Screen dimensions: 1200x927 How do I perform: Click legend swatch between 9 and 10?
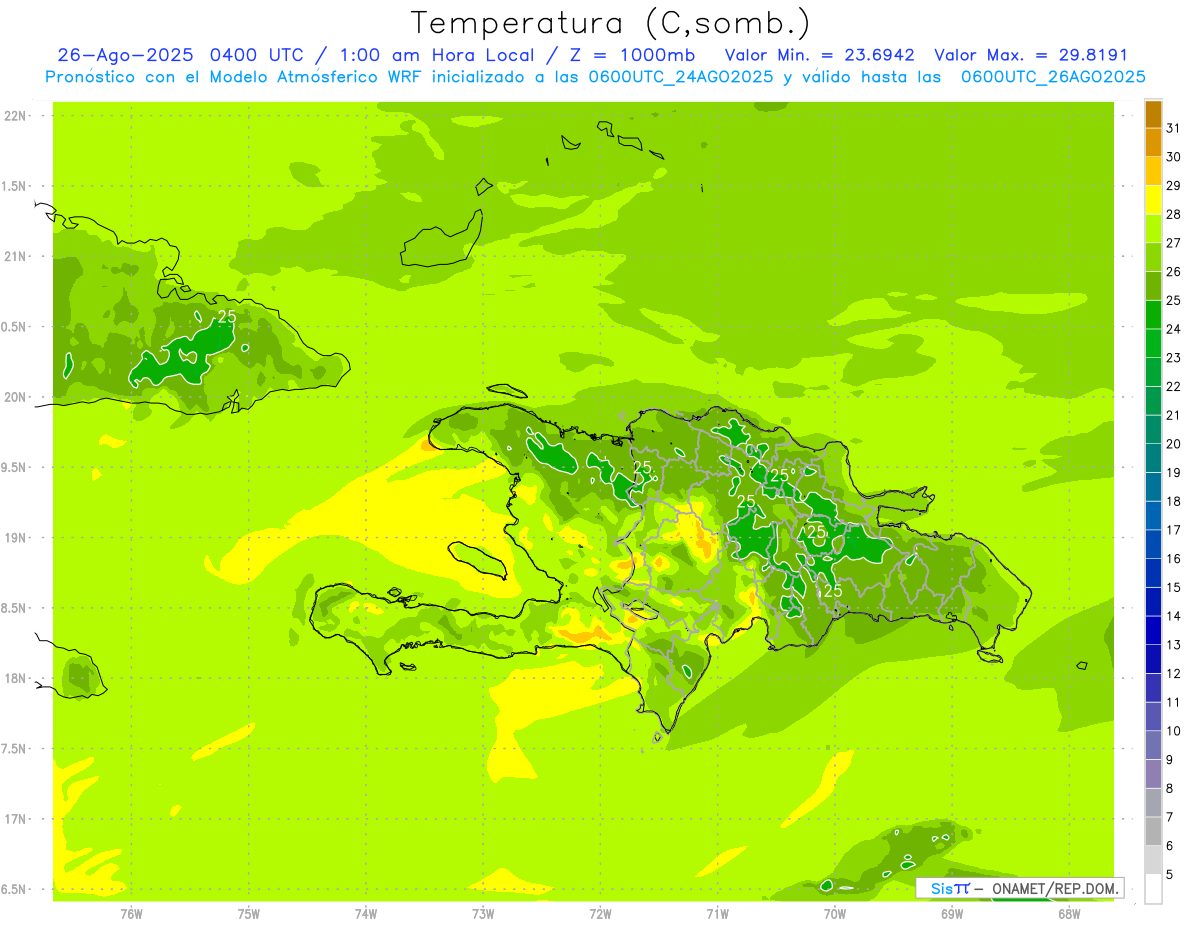pos(1153,744)
